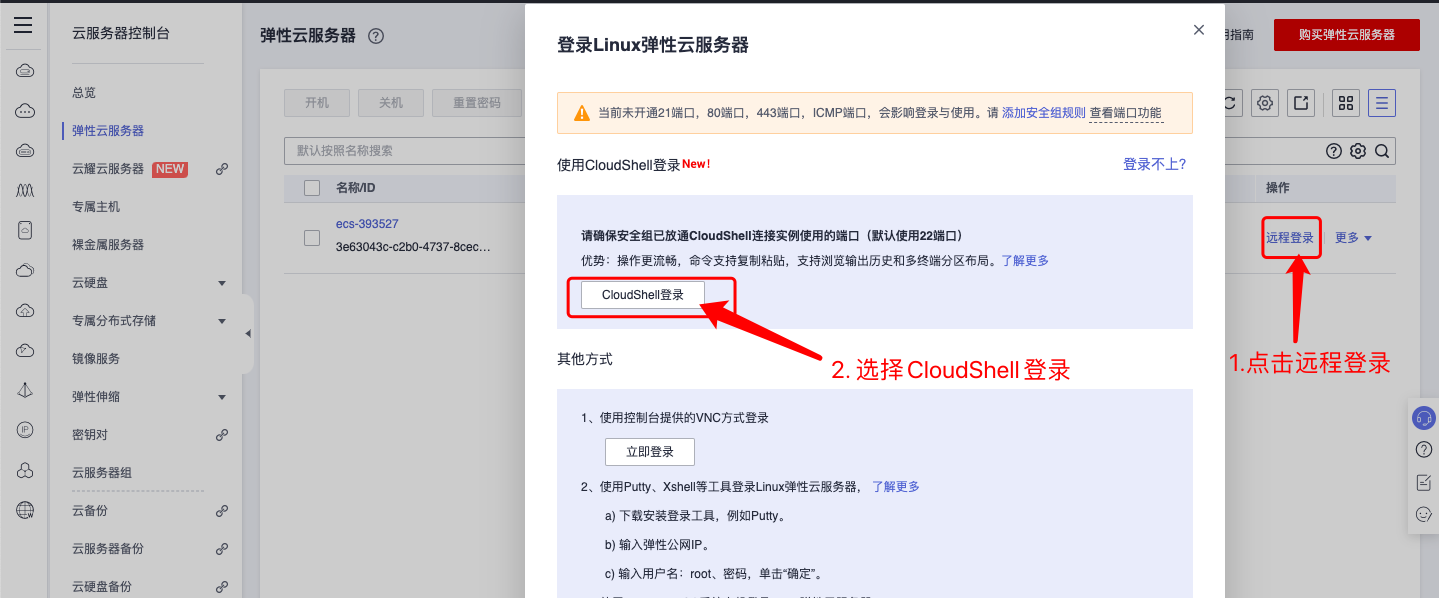The height and width of the screenshot is (598, 1439).
Task: Open the headset customer service widget
Action: (x=1424, y=418)
